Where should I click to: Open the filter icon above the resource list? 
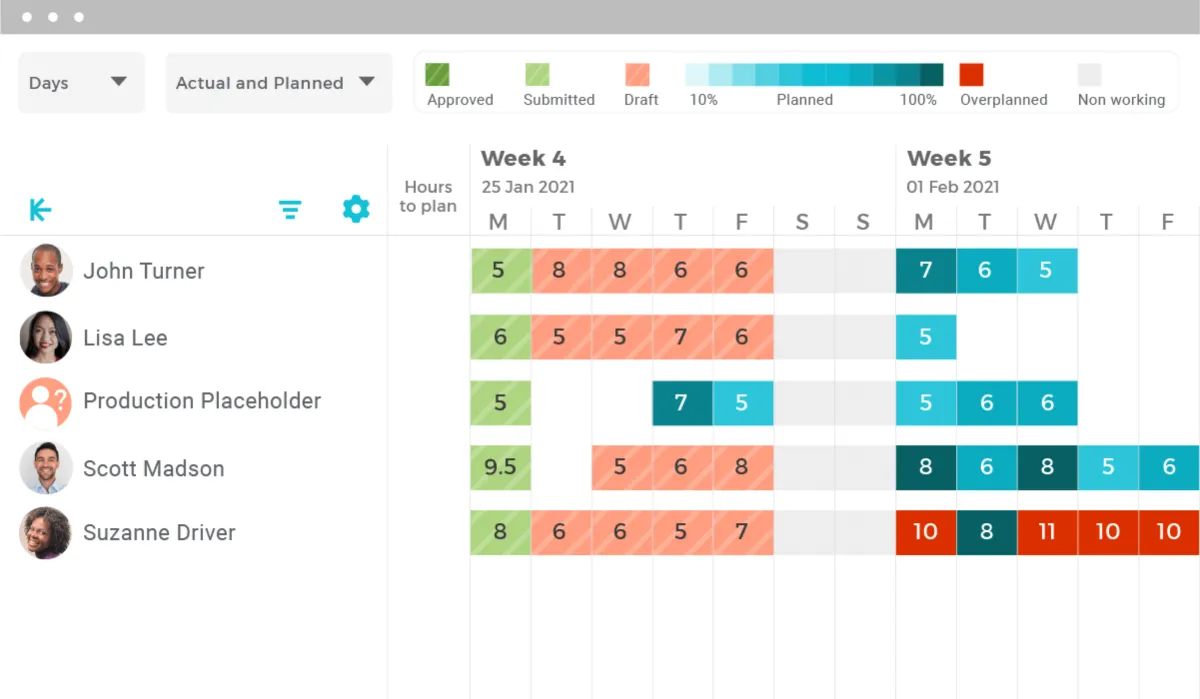(x=290, y=210)
